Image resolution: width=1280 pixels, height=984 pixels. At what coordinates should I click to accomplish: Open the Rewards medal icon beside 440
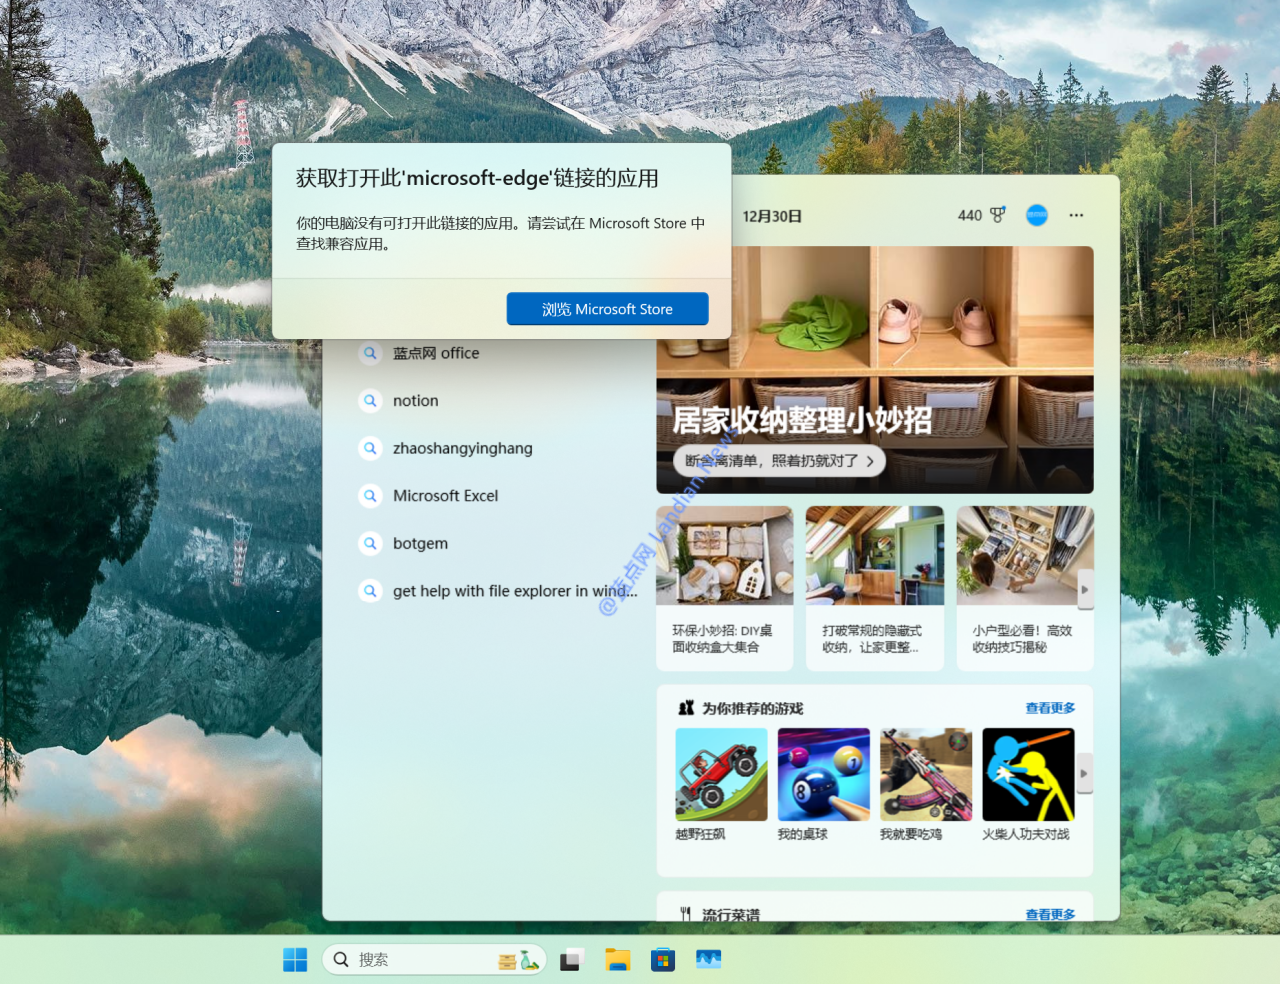997,215
